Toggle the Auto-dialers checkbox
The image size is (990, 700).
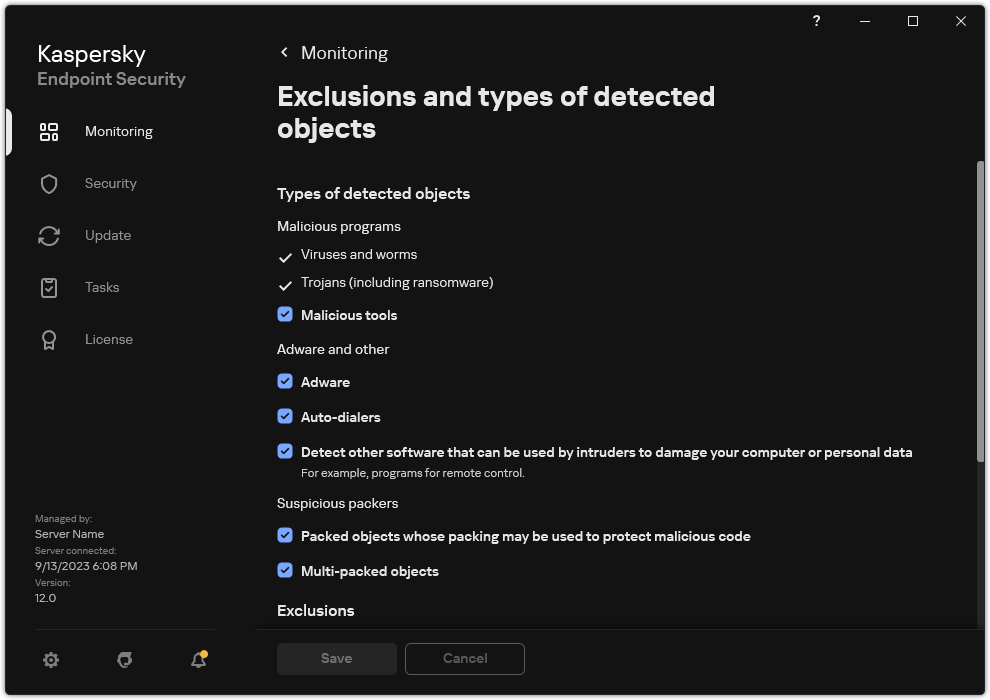click(x=285, y=416)
